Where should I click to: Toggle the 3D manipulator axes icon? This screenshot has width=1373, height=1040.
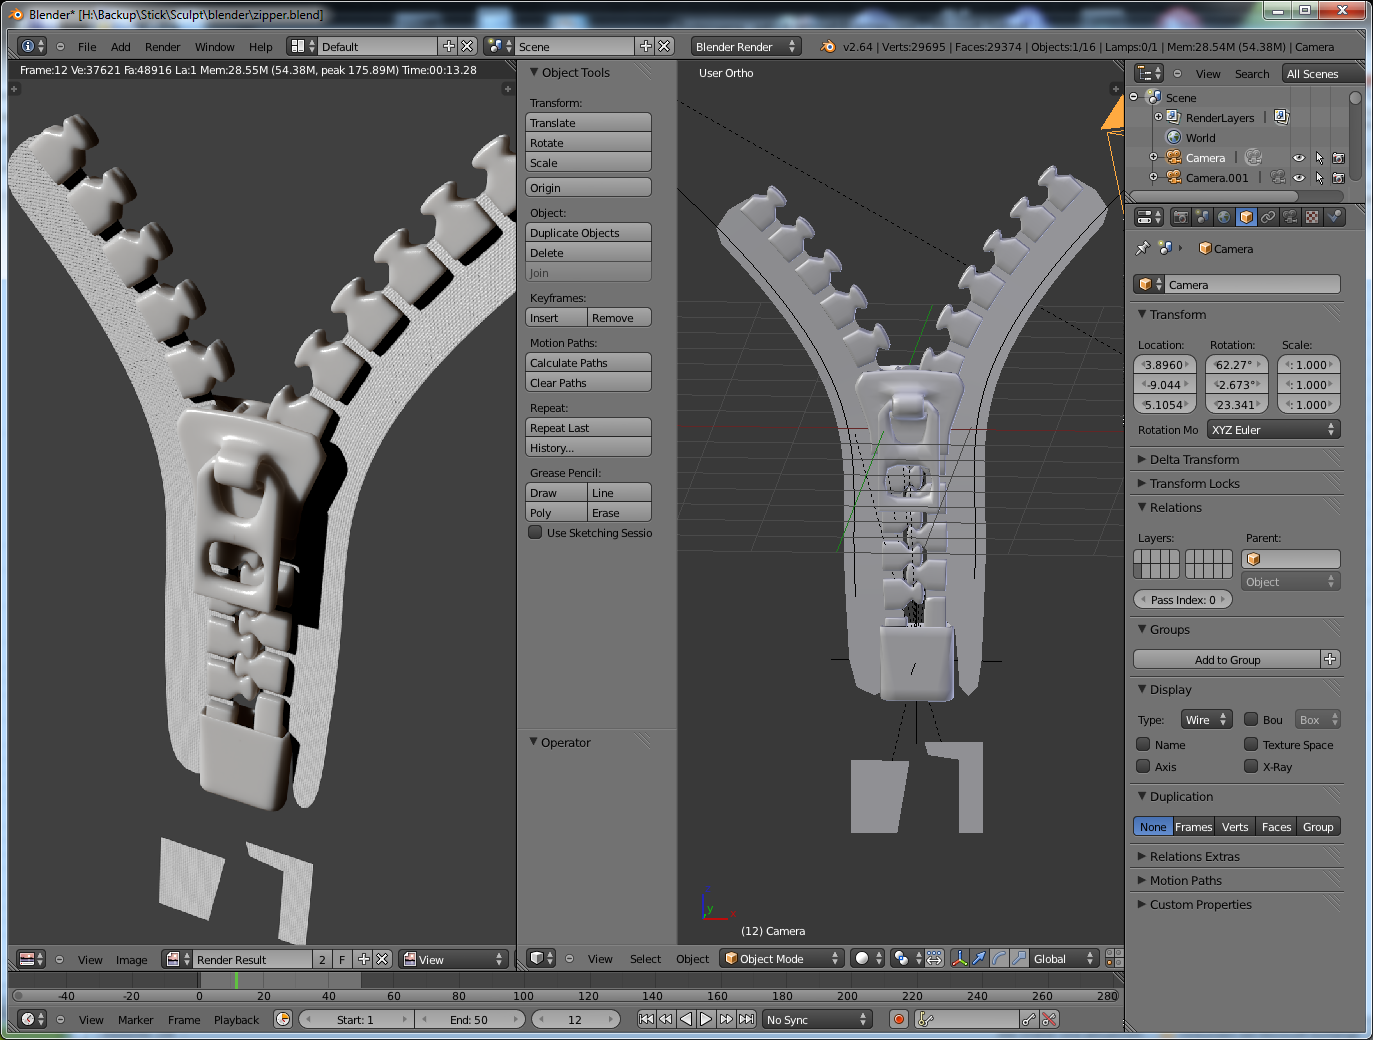[x=959, y=958]
